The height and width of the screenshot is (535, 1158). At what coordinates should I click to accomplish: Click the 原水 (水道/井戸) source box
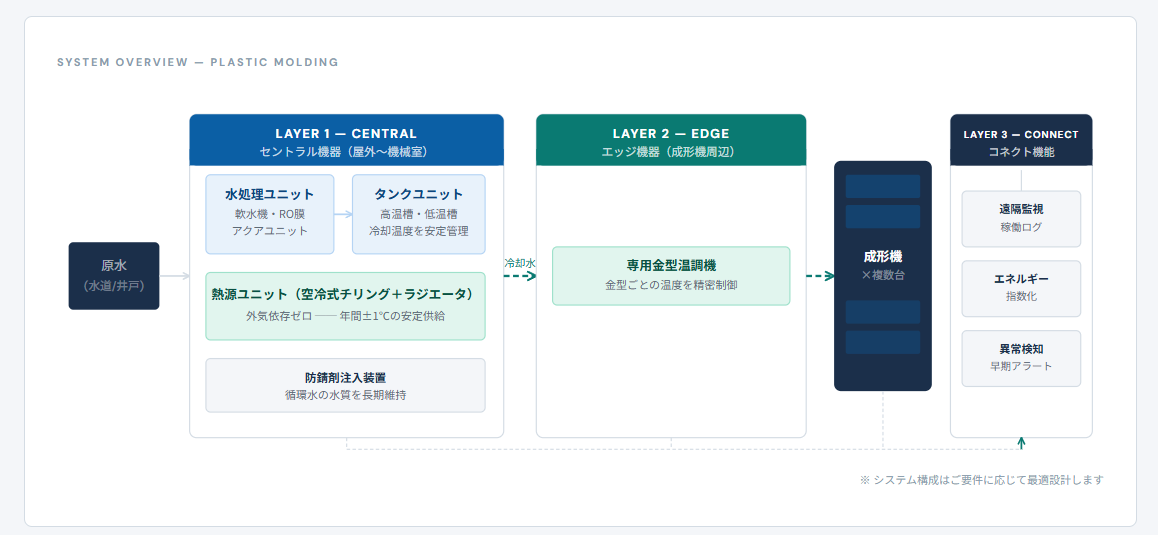[114, 276]
